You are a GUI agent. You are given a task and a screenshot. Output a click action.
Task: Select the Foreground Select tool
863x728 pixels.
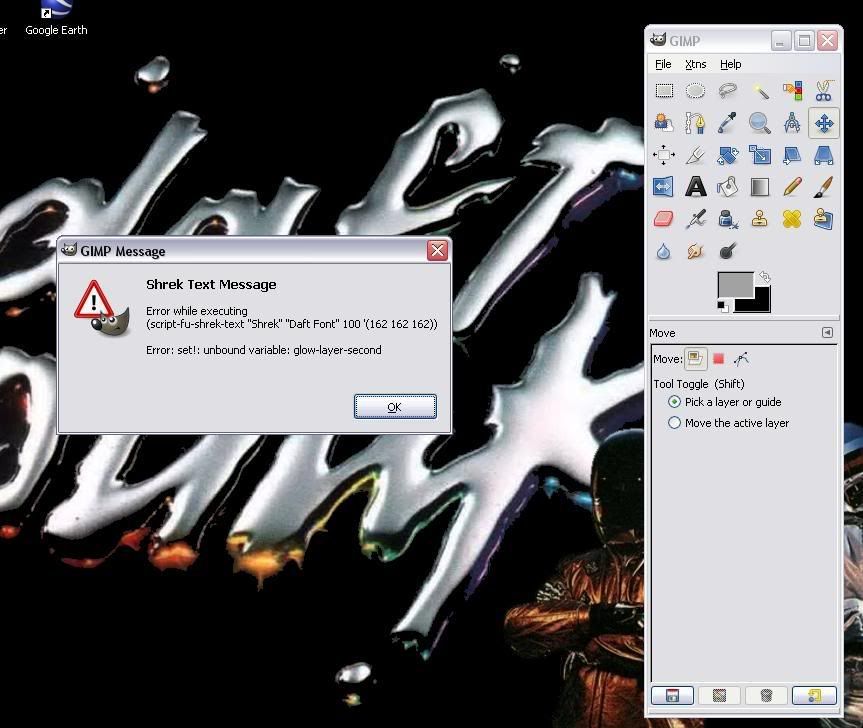click(664, 123)
